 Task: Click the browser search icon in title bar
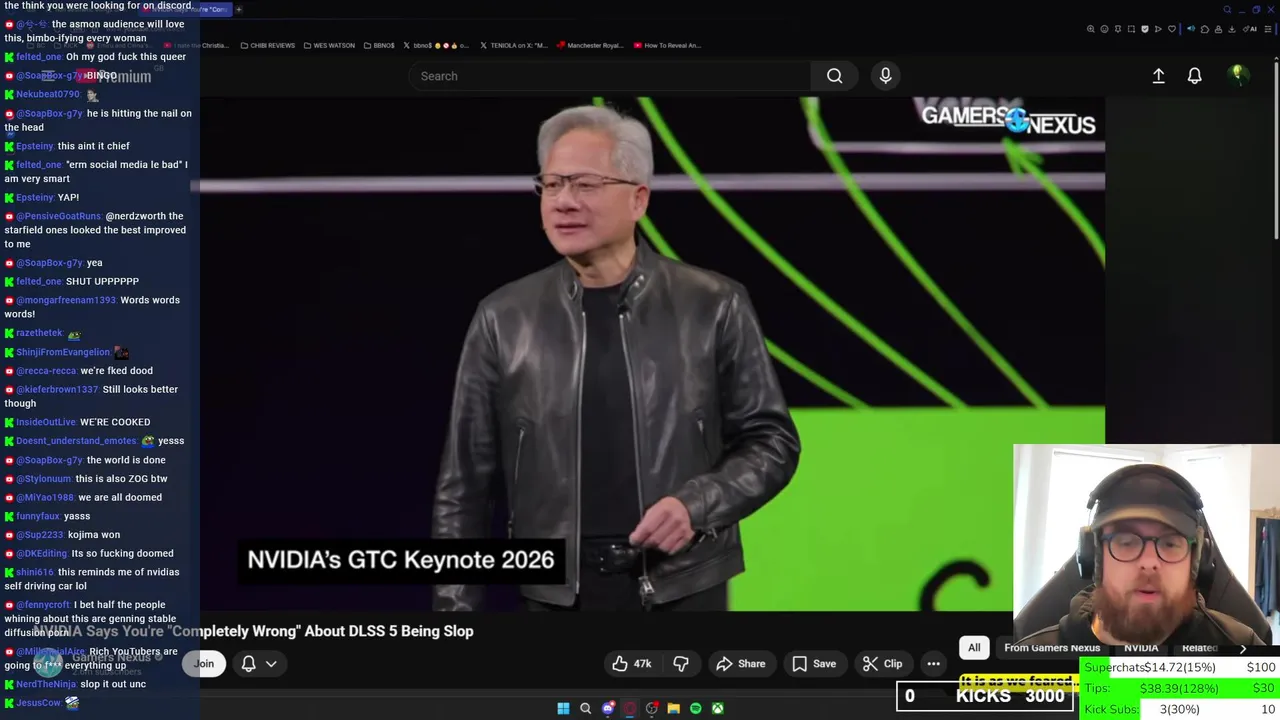click(1227, 10)
